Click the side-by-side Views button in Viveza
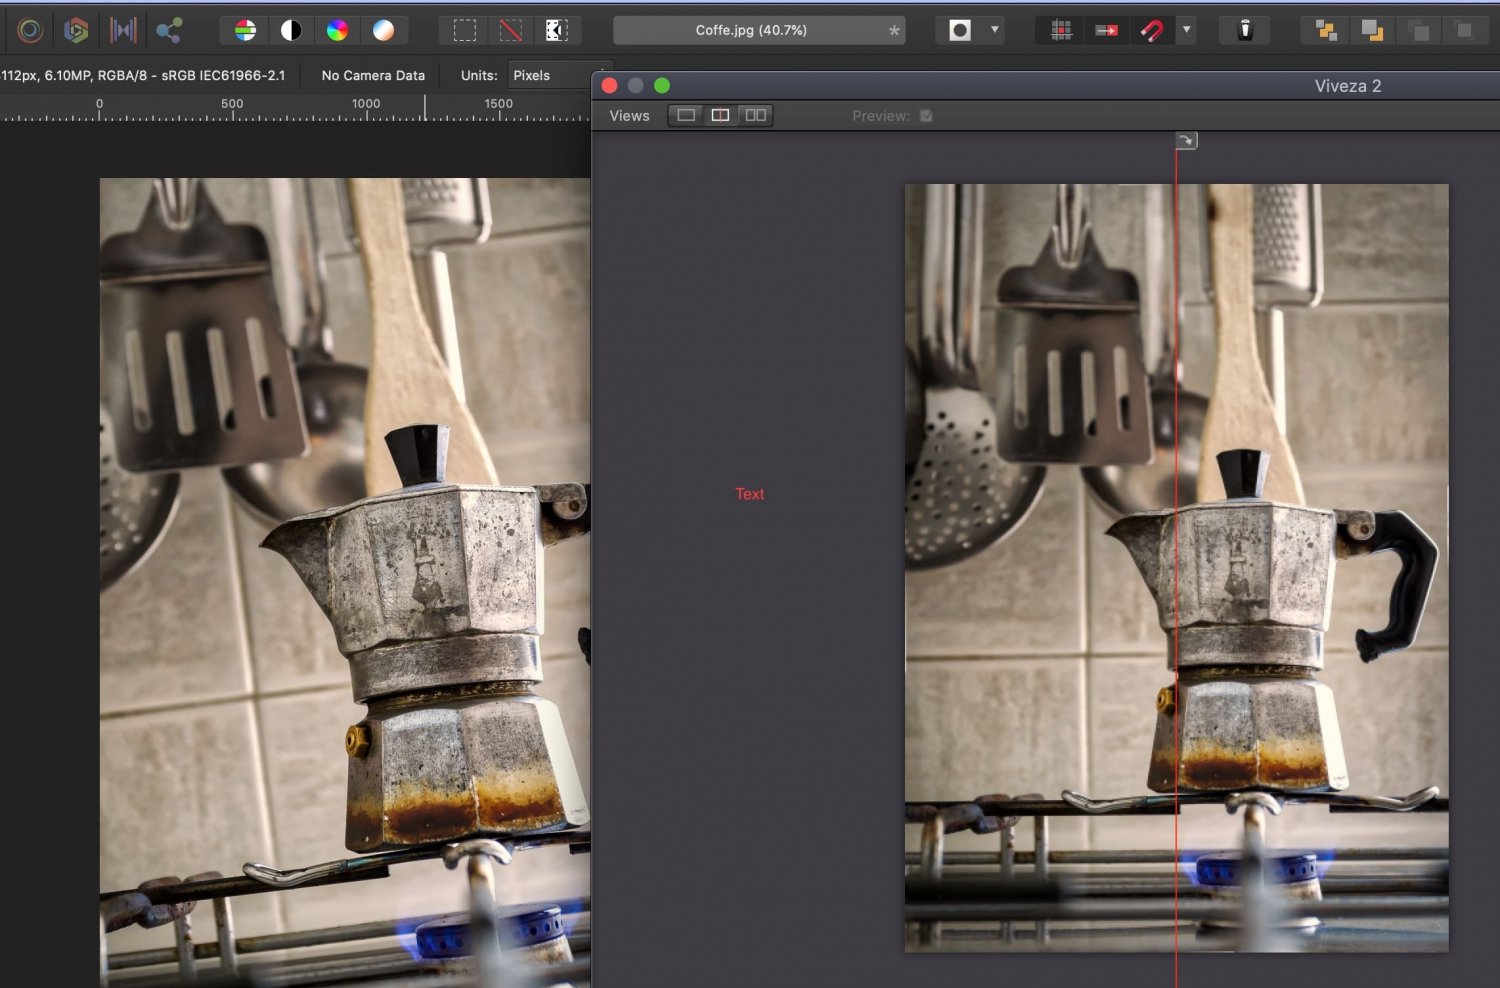Screen dimensions: 1500x988 (x=755, y=114)
